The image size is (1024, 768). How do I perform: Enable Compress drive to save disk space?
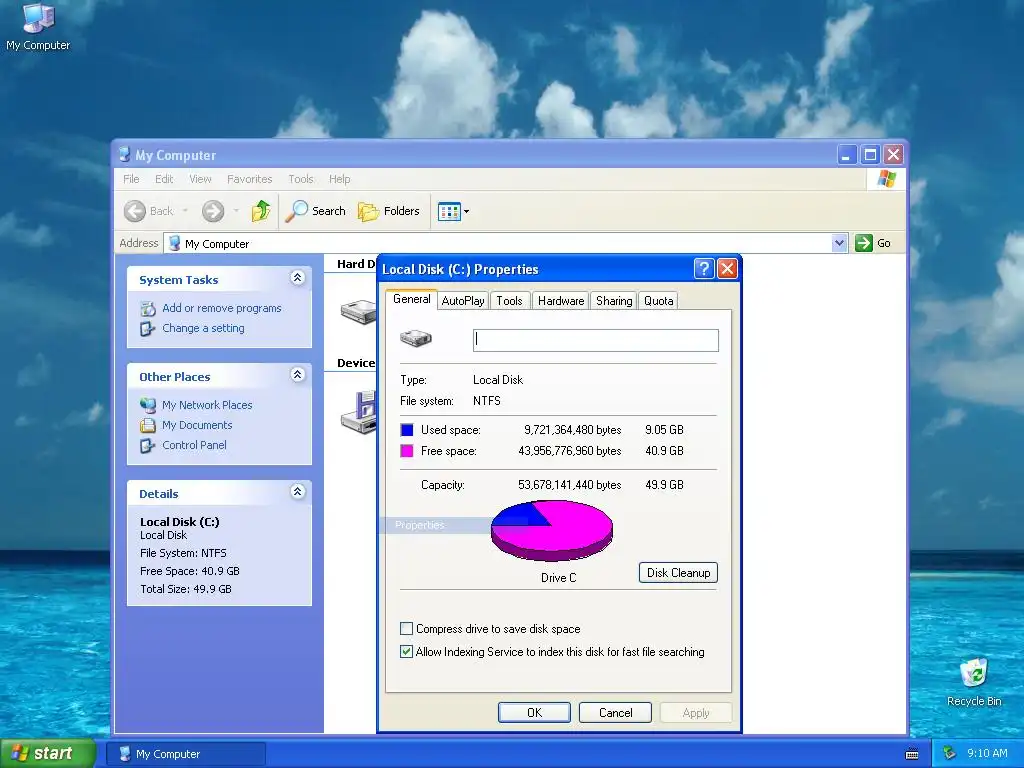pyautogui.click(x=406, y=628)
